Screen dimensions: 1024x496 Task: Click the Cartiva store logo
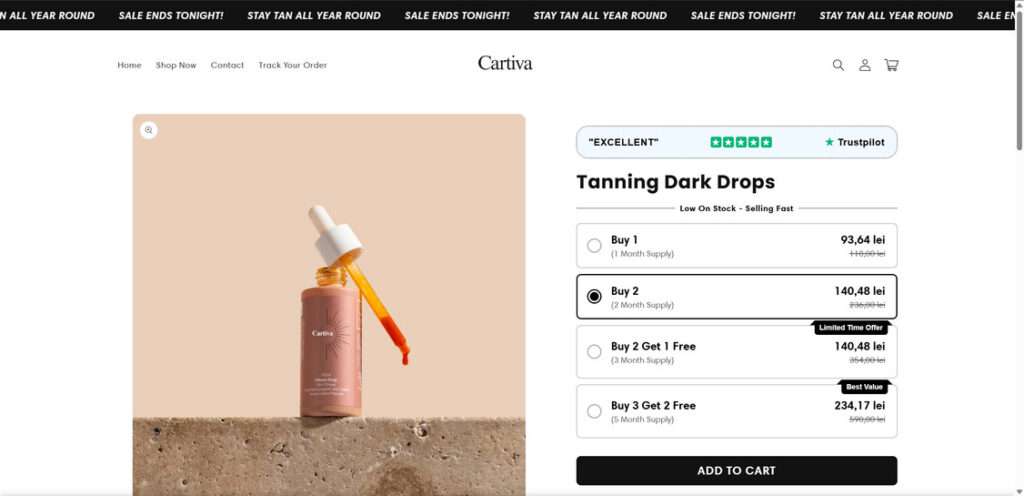click(x=505, y=63)
